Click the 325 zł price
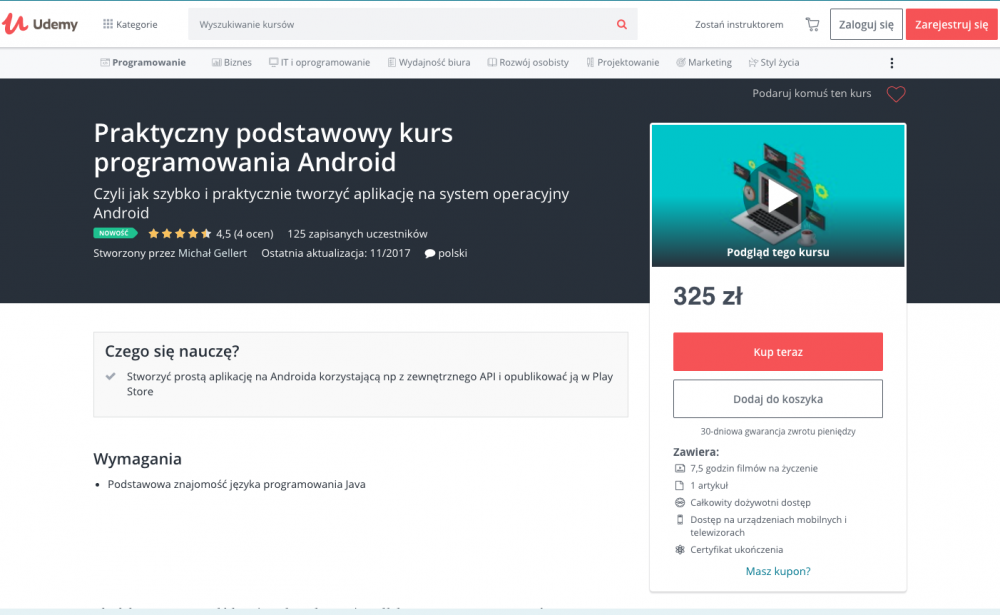Viewport: 1000px width, 615px height. pos(708,296)
